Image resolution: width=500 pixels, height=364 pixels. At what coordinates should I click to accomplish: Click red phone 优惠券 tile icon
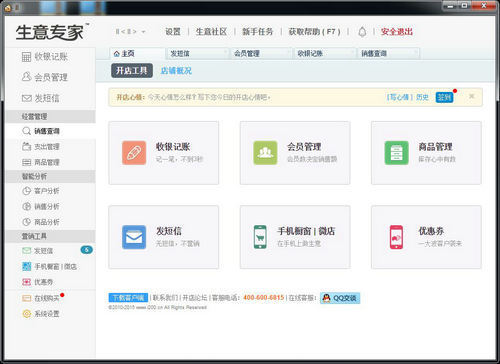(x=396, y=237)
